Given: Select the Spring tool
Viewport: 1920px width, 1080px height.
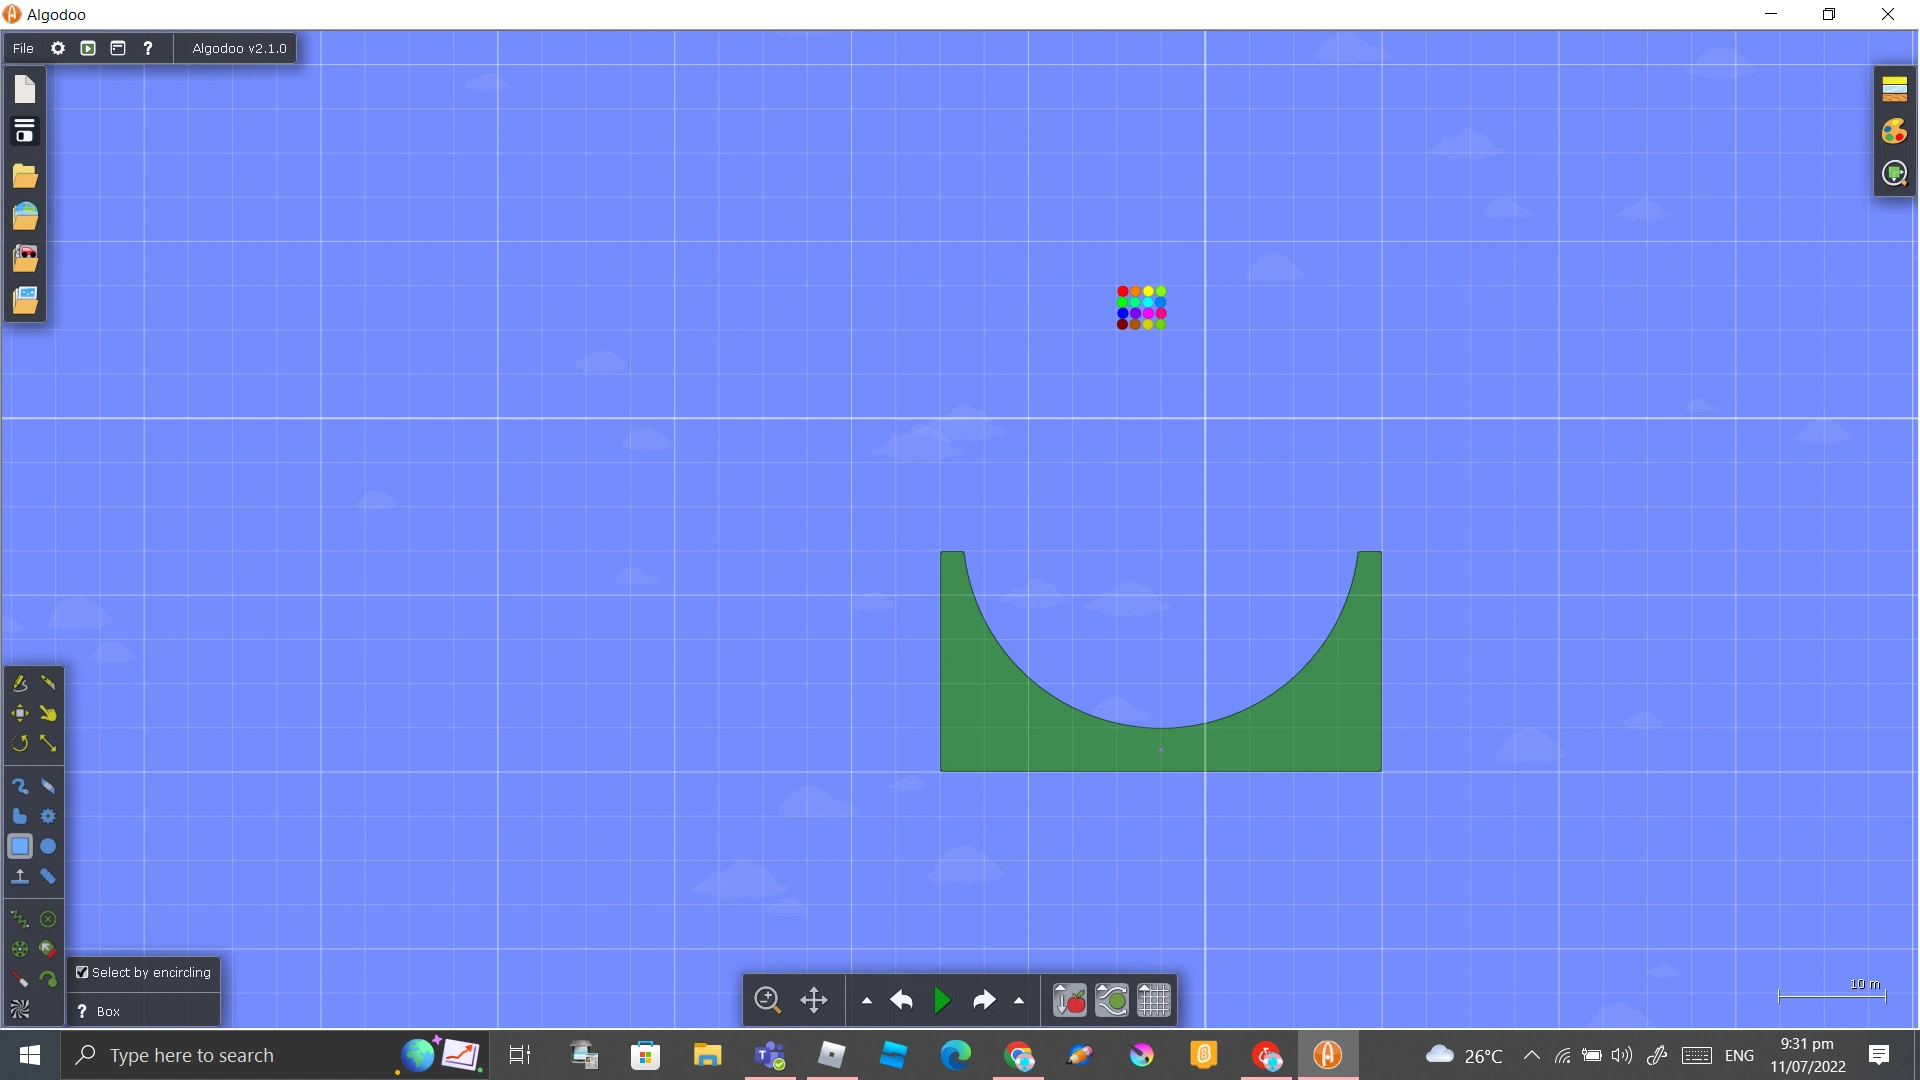Looking at the screenshot, I should click(19, 919).
